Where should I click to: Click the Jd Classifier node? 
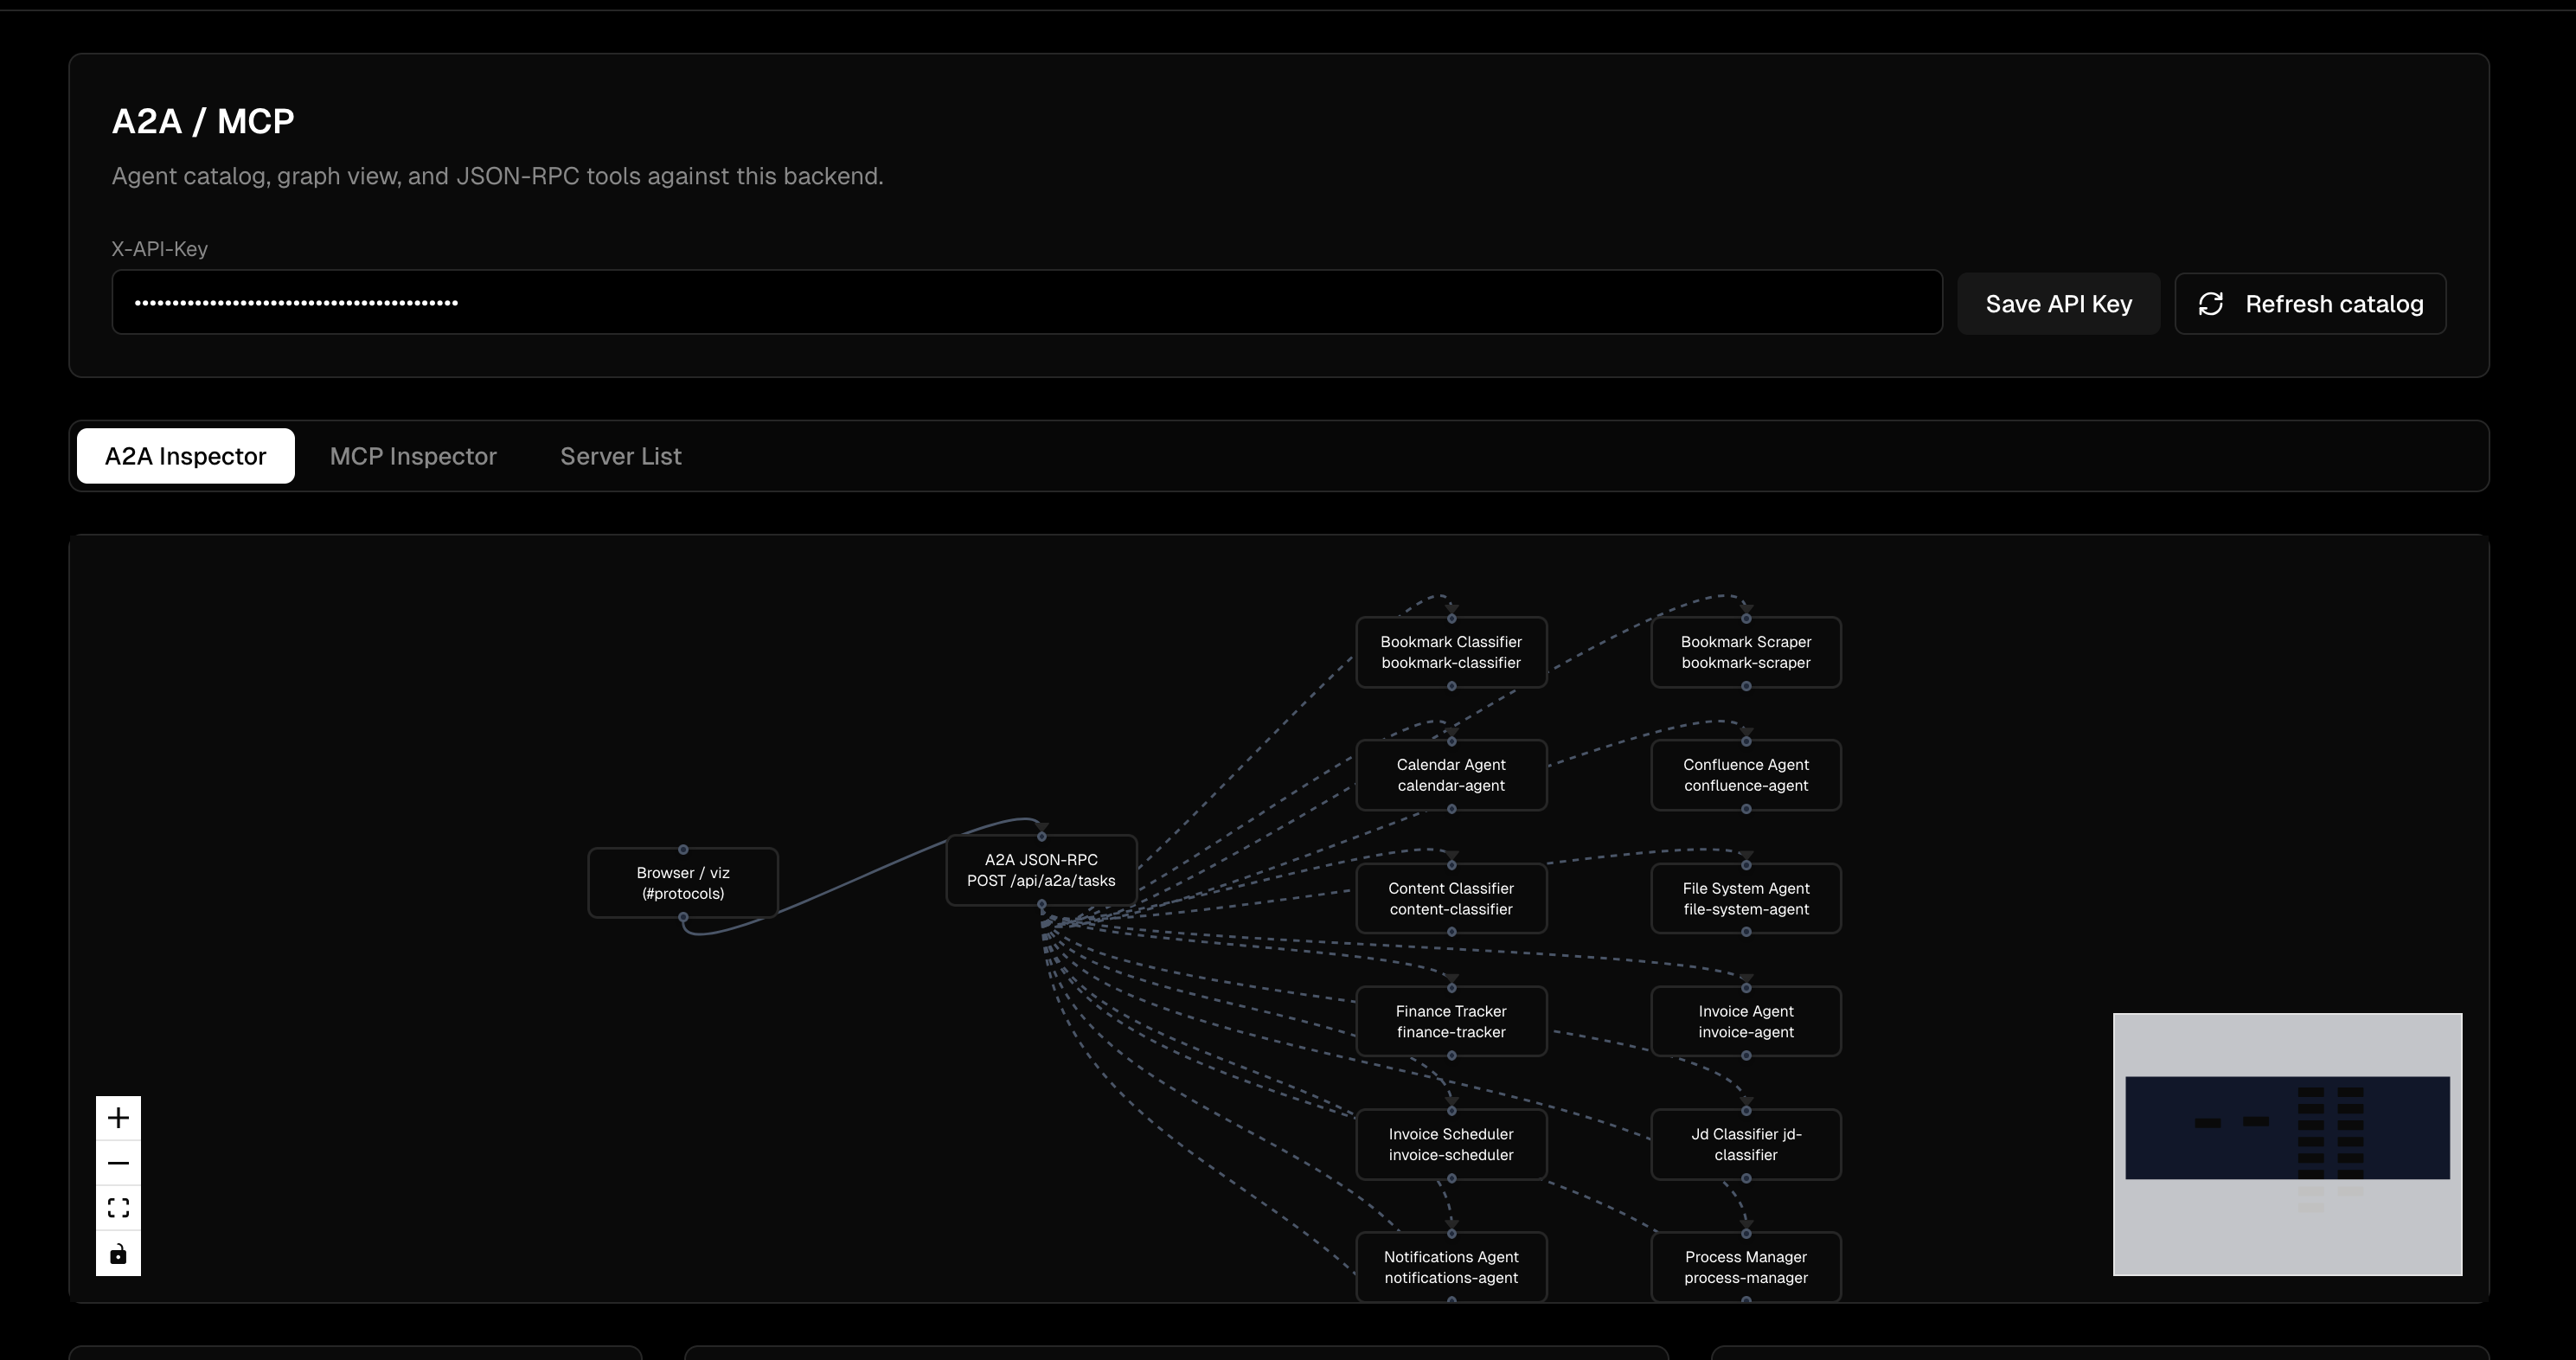(1745, 1144)
